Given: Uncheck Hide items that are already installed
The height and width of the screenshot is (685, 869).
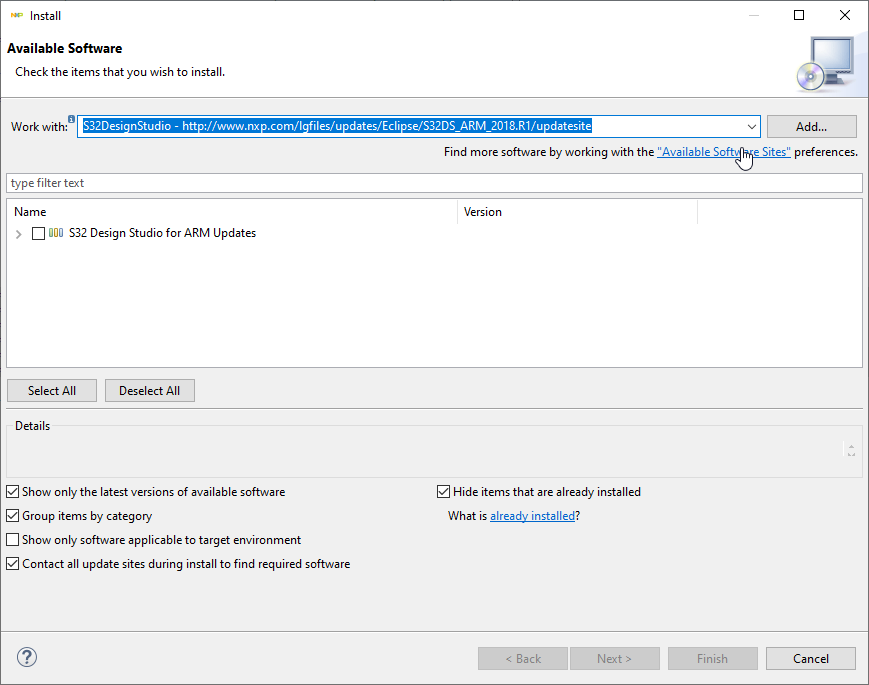Looking at the screenshot, I should point(444,492).
